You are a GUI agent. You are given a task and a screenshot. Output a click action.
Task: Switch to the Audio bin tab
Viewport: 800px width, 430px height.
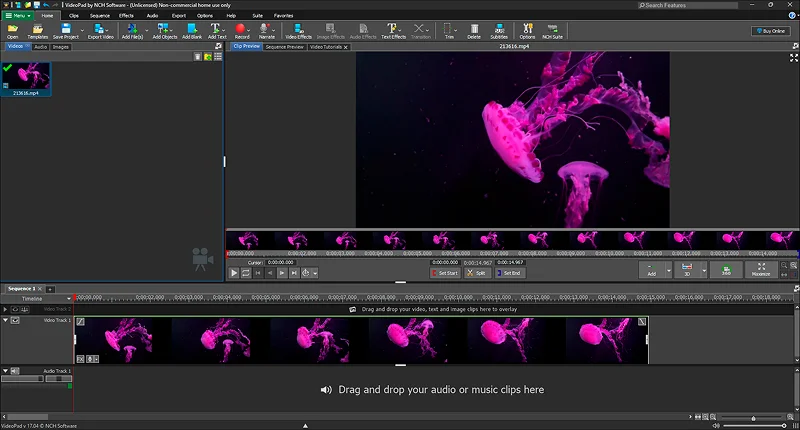coord(41,47)
